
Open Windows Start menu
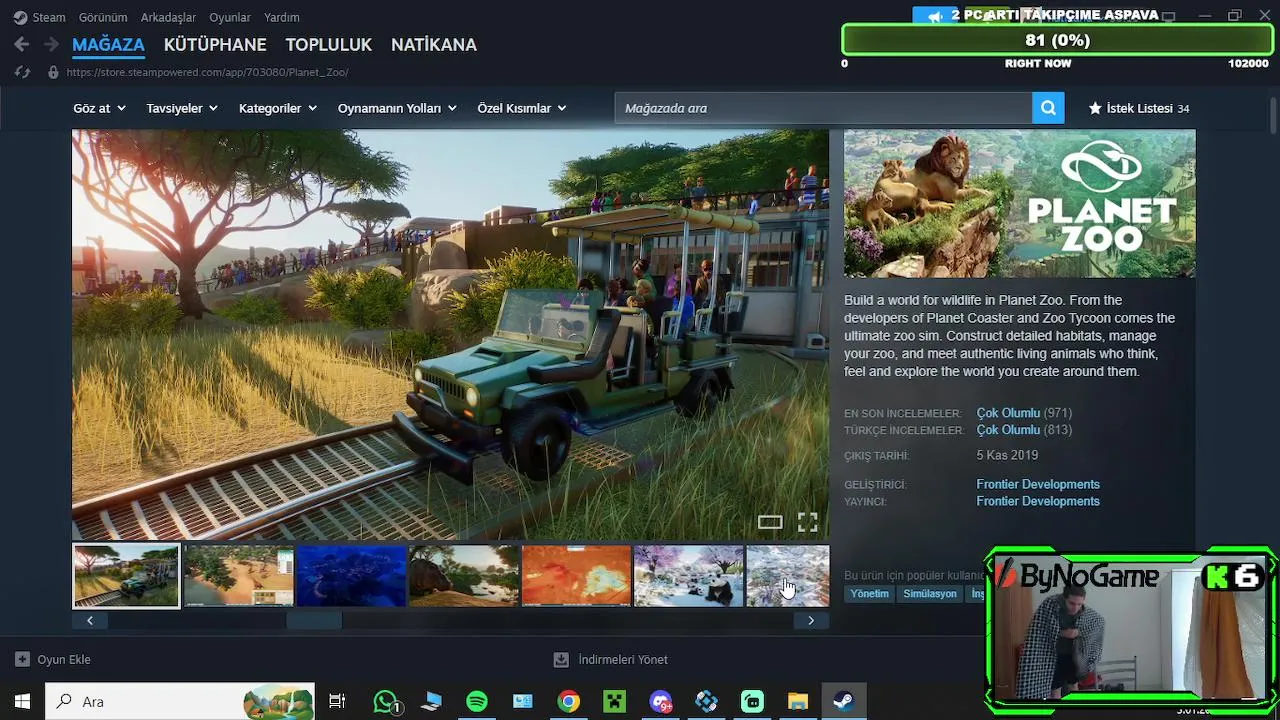click(x=22, y=701)
